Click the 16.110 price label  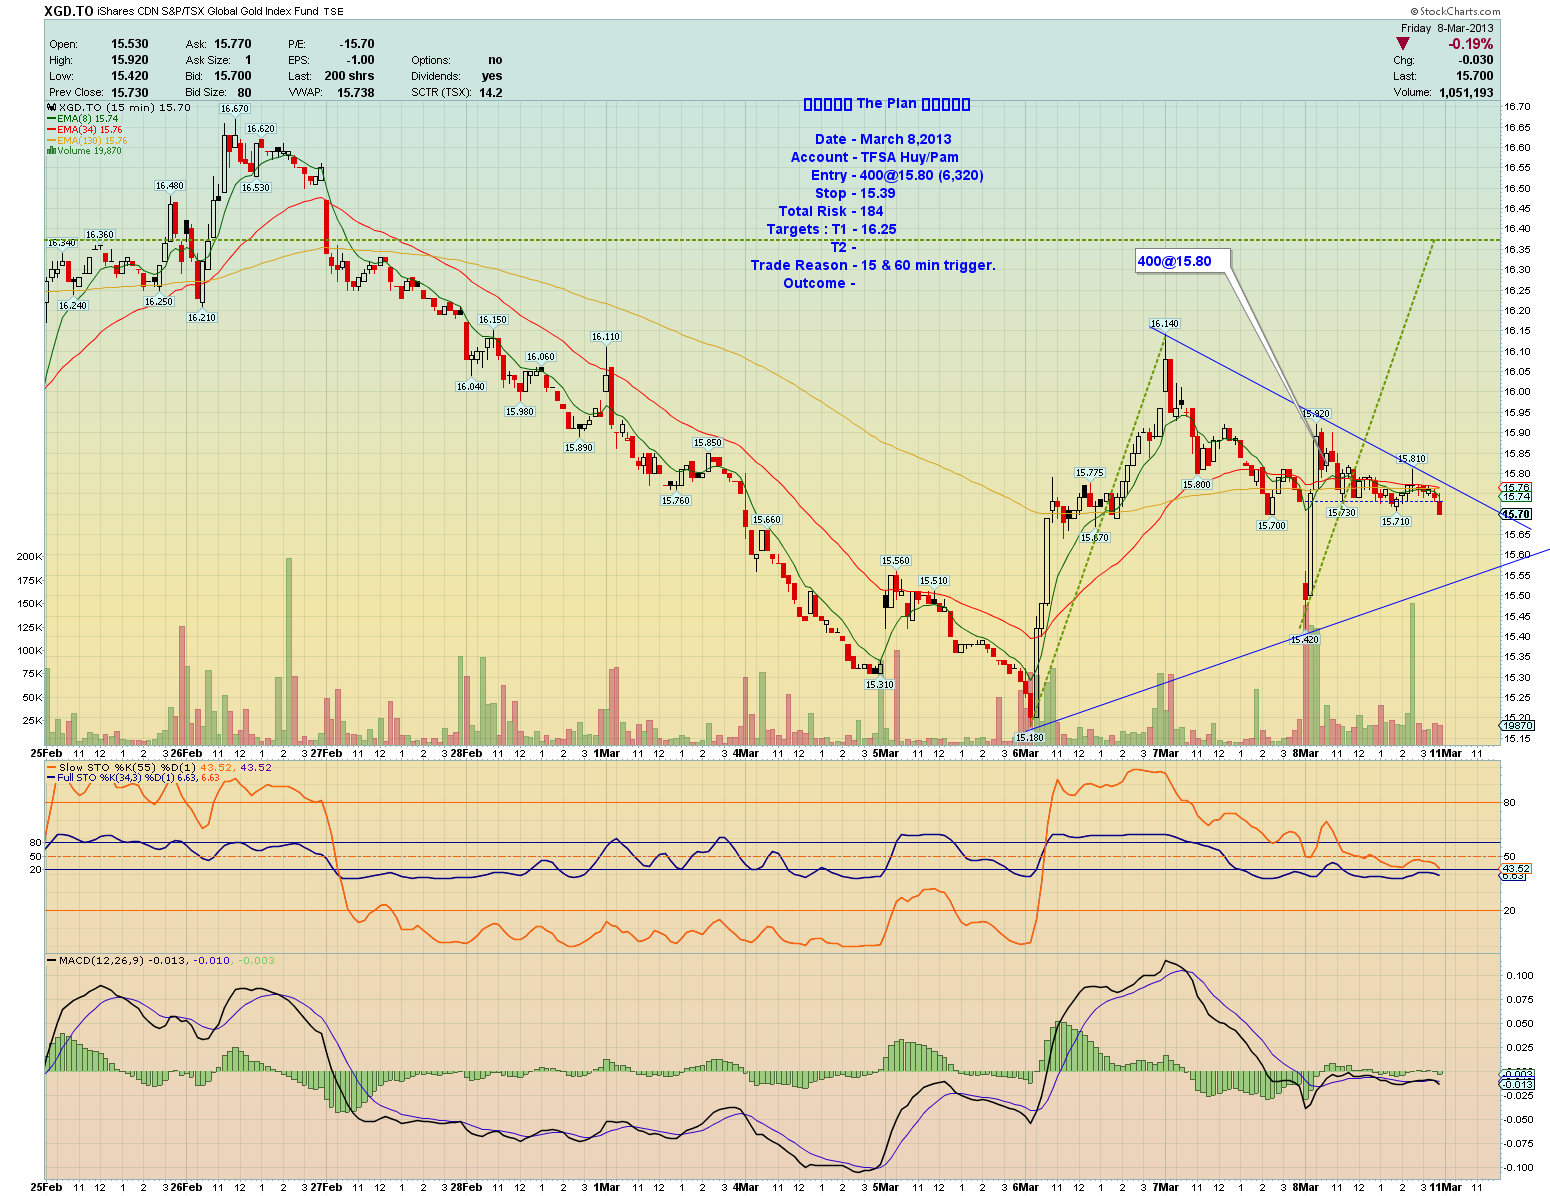point(605,337)
